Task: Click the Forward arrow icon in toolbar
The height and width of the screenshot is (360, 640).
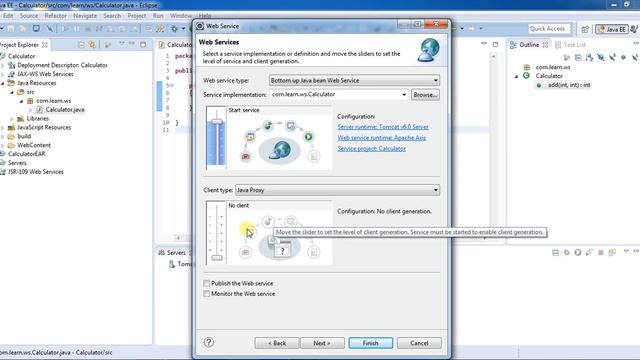Action: point(471,29)
